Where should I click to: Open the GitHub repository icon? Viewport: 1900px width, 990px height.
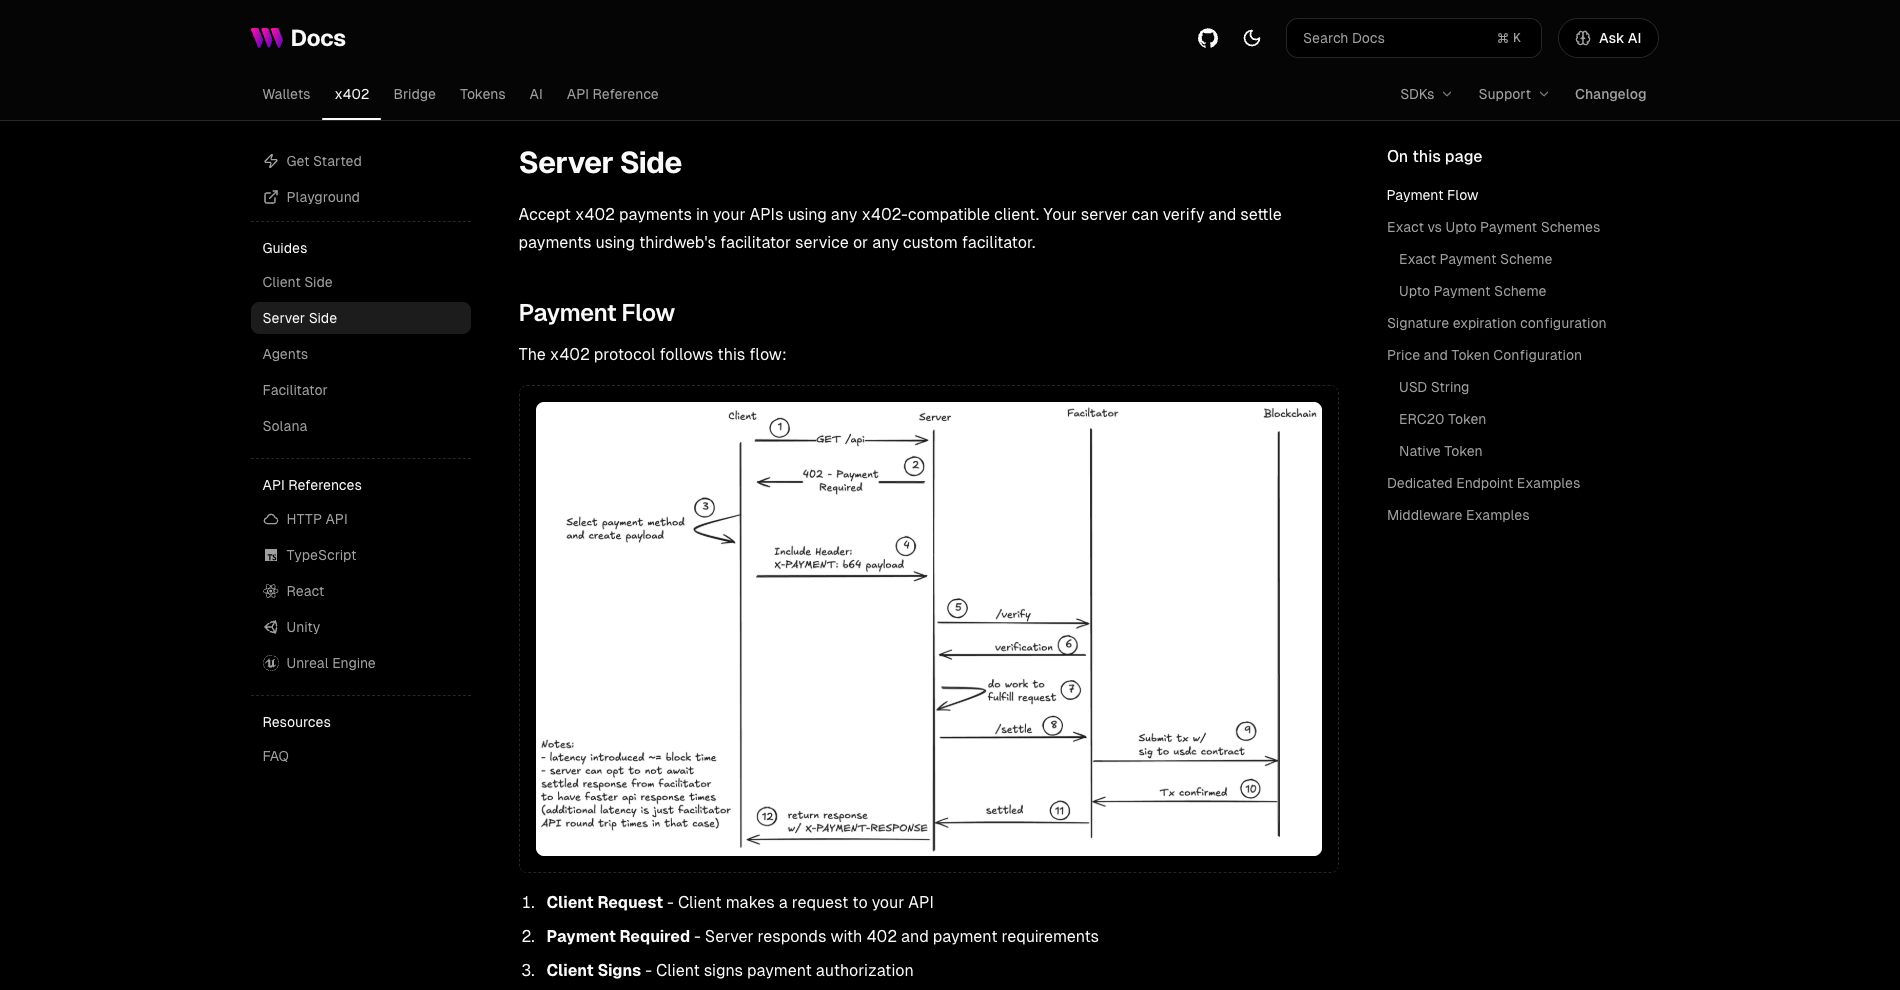1208,38
